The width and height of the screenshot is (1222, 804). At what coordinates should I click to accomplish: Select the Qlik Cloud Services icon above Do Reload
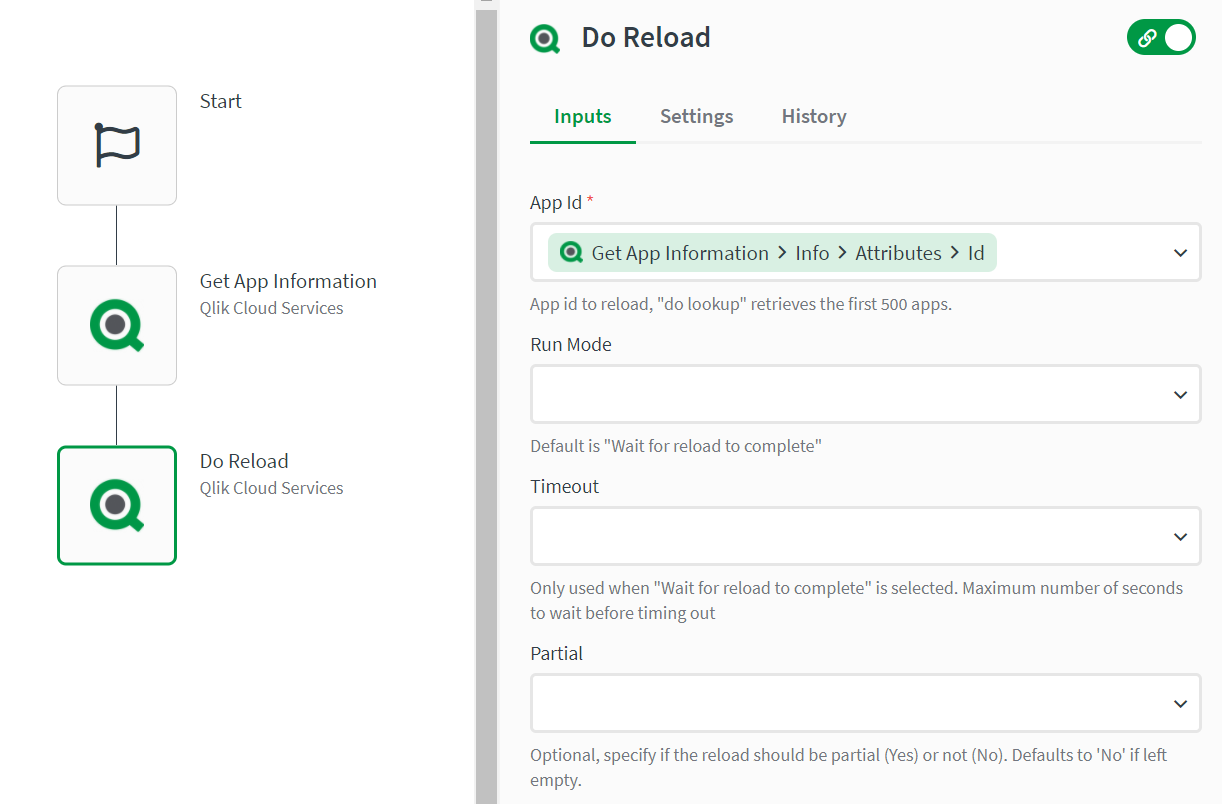[x=116, y=325]
